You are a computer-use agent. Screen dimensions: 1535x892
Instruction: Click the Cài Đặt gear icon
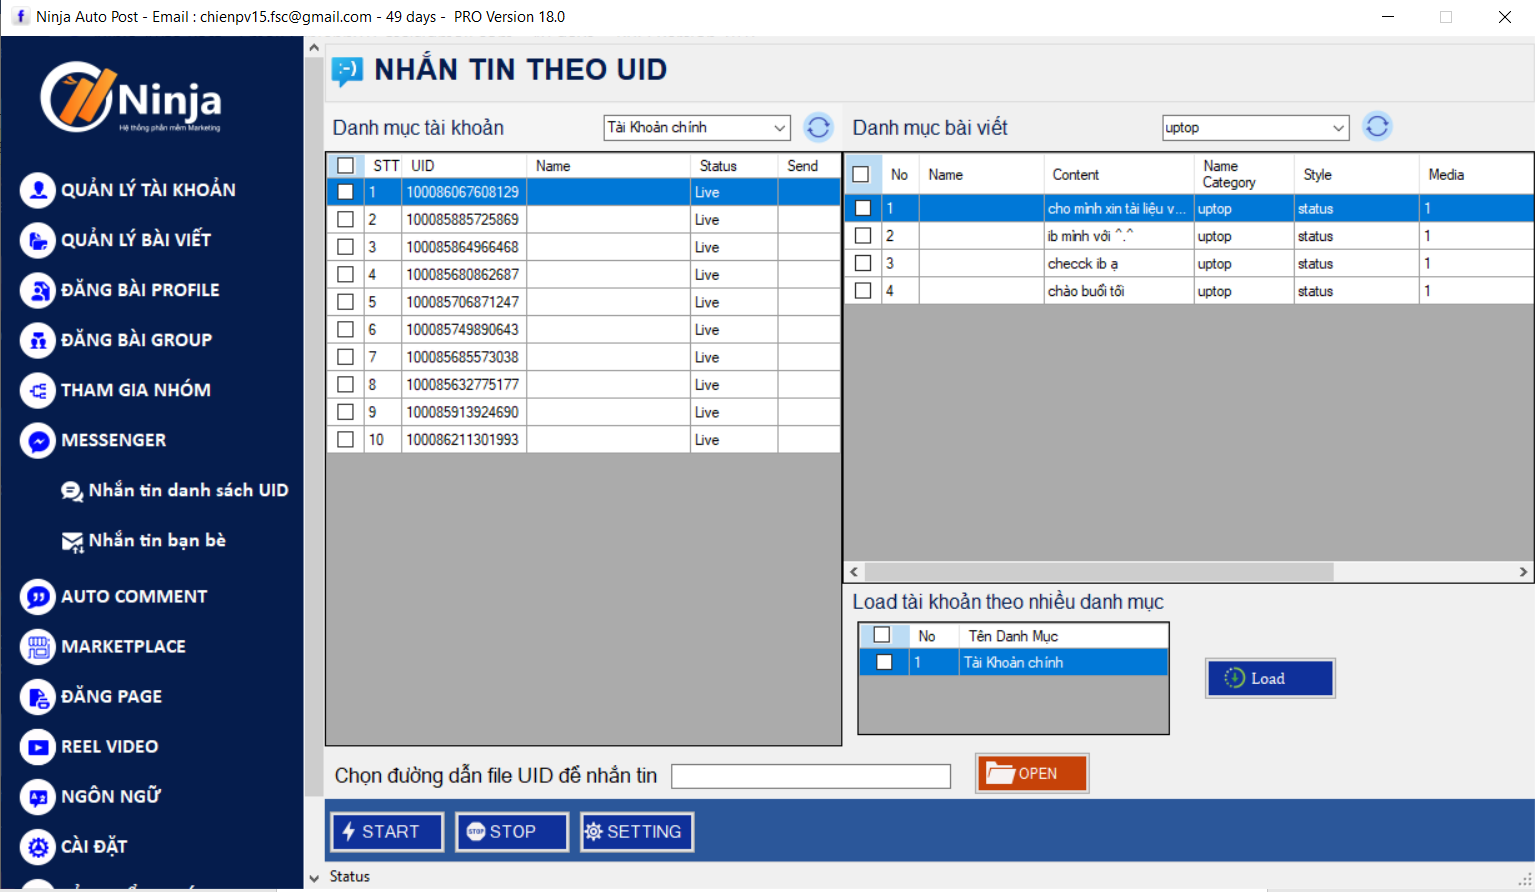tap(38, 847)
